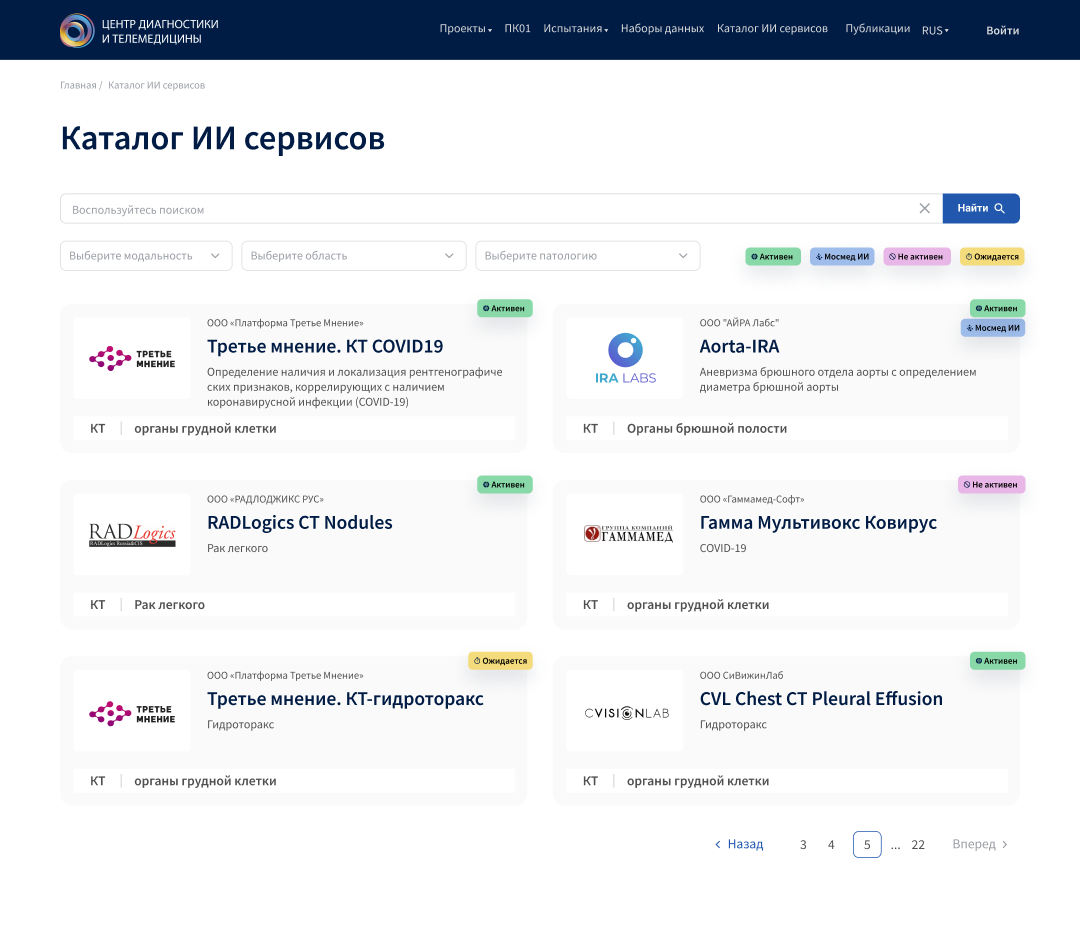Viewport: 1080px width, 939px height.
Task: Click ООО «Платформа Третье Мнение» on the COVID19 card
Action: pos(285,322)
